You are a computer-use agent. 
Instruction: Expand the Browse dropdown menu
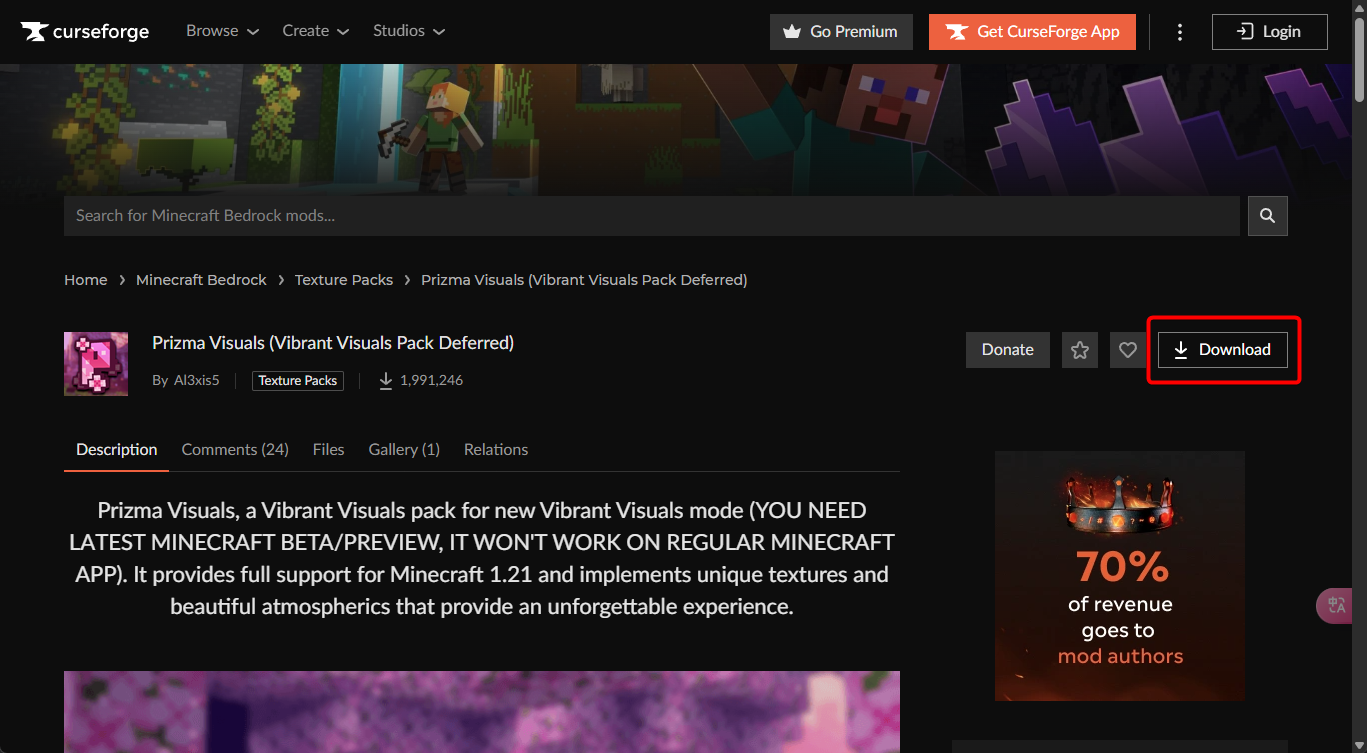coord(222,31)
